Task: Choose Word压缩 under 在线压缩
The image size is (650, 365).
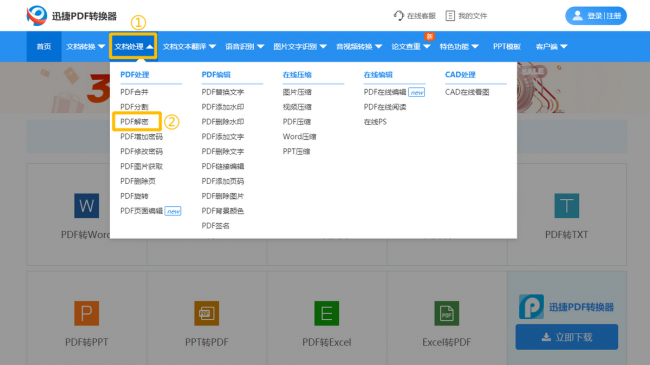Action: pos(299,136)
